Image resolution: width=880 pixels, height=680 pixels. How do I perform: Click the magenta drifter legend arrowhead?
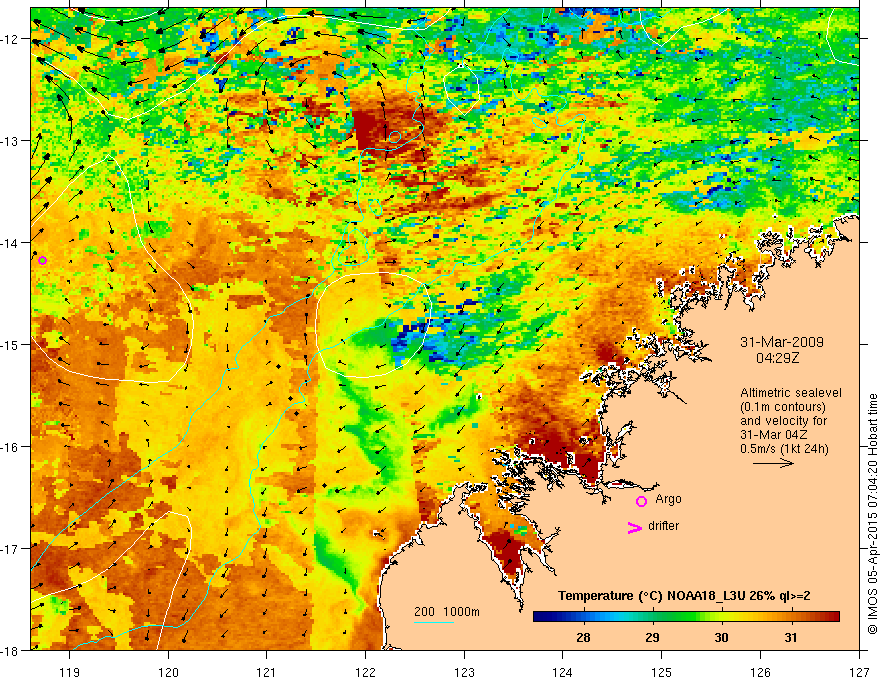pyautogui.click(x=634, y=527)
